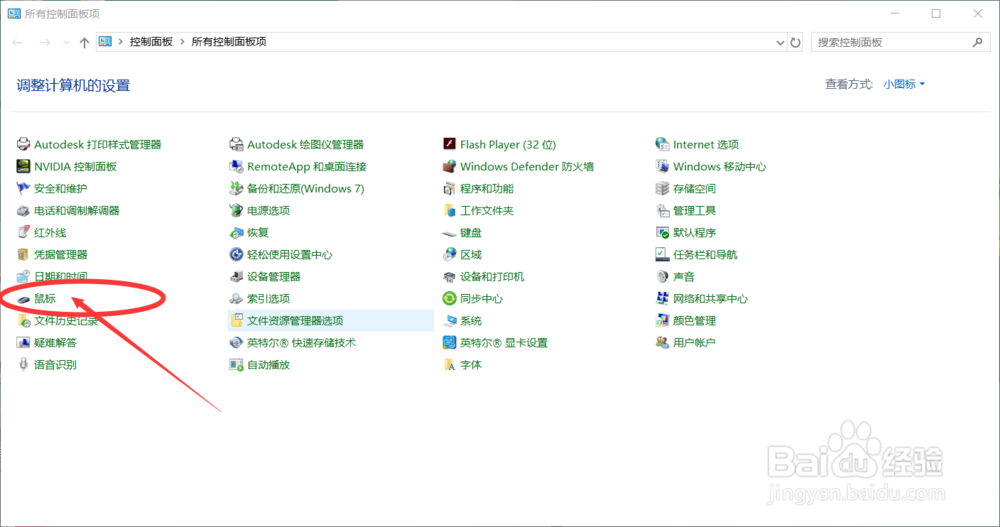Click the 索引选项 icon
Screen dimensions: 1000x527
(236, 299)
